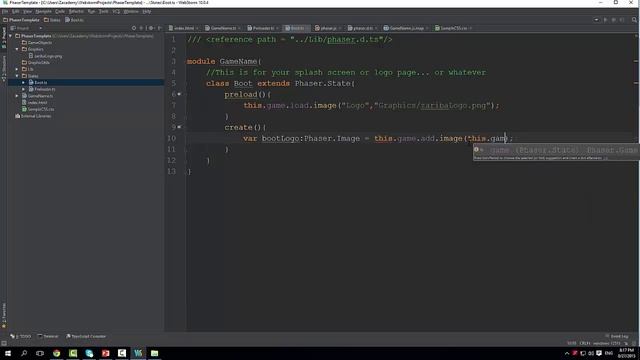Open the Edit menu
Screen dimensions: 640x360
(x=16, y=11)
